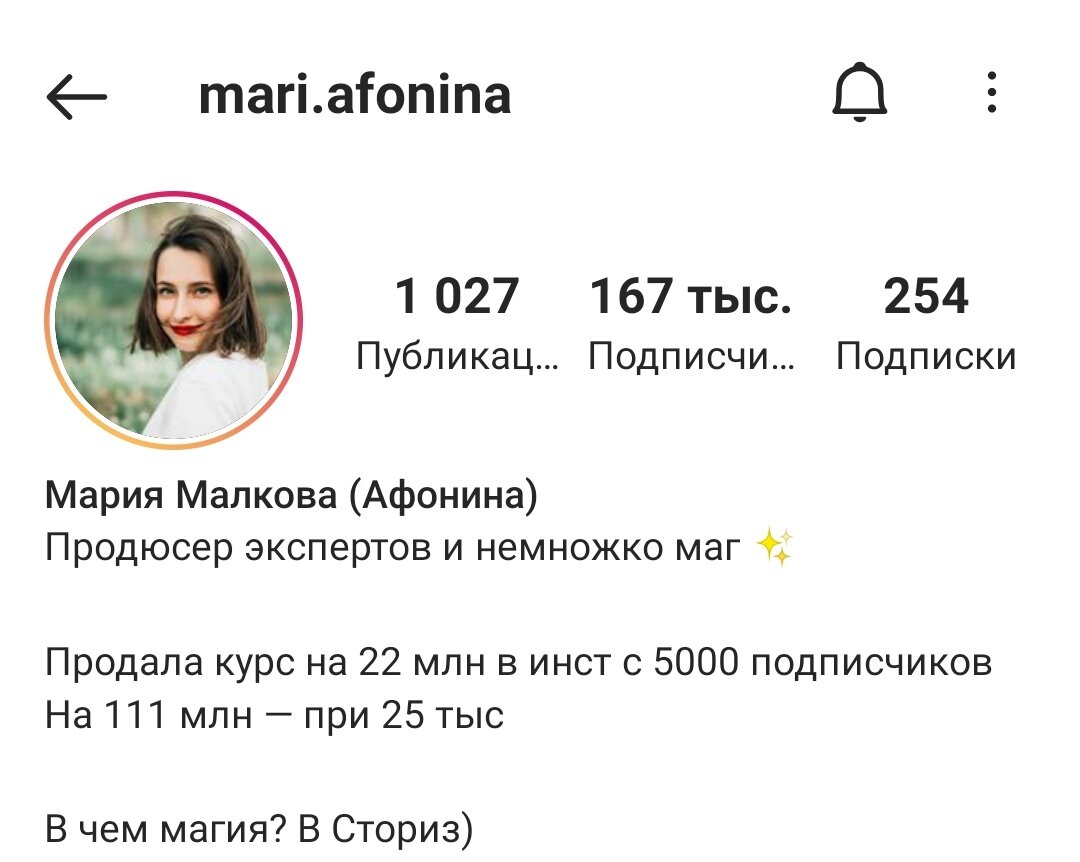Tap the Публикации label
Screen dimensions: 1080x862
pos(457,357)
